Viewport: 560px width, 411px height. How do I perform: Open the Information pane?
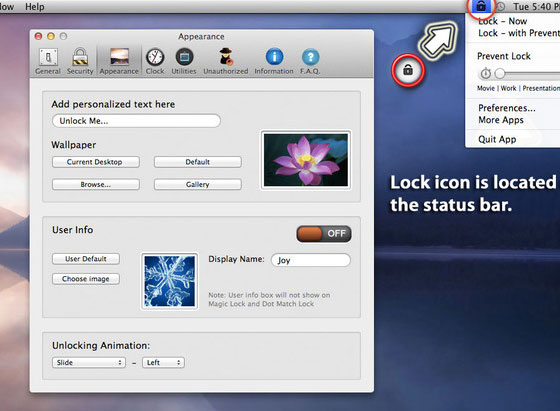(x=274, y=61)
